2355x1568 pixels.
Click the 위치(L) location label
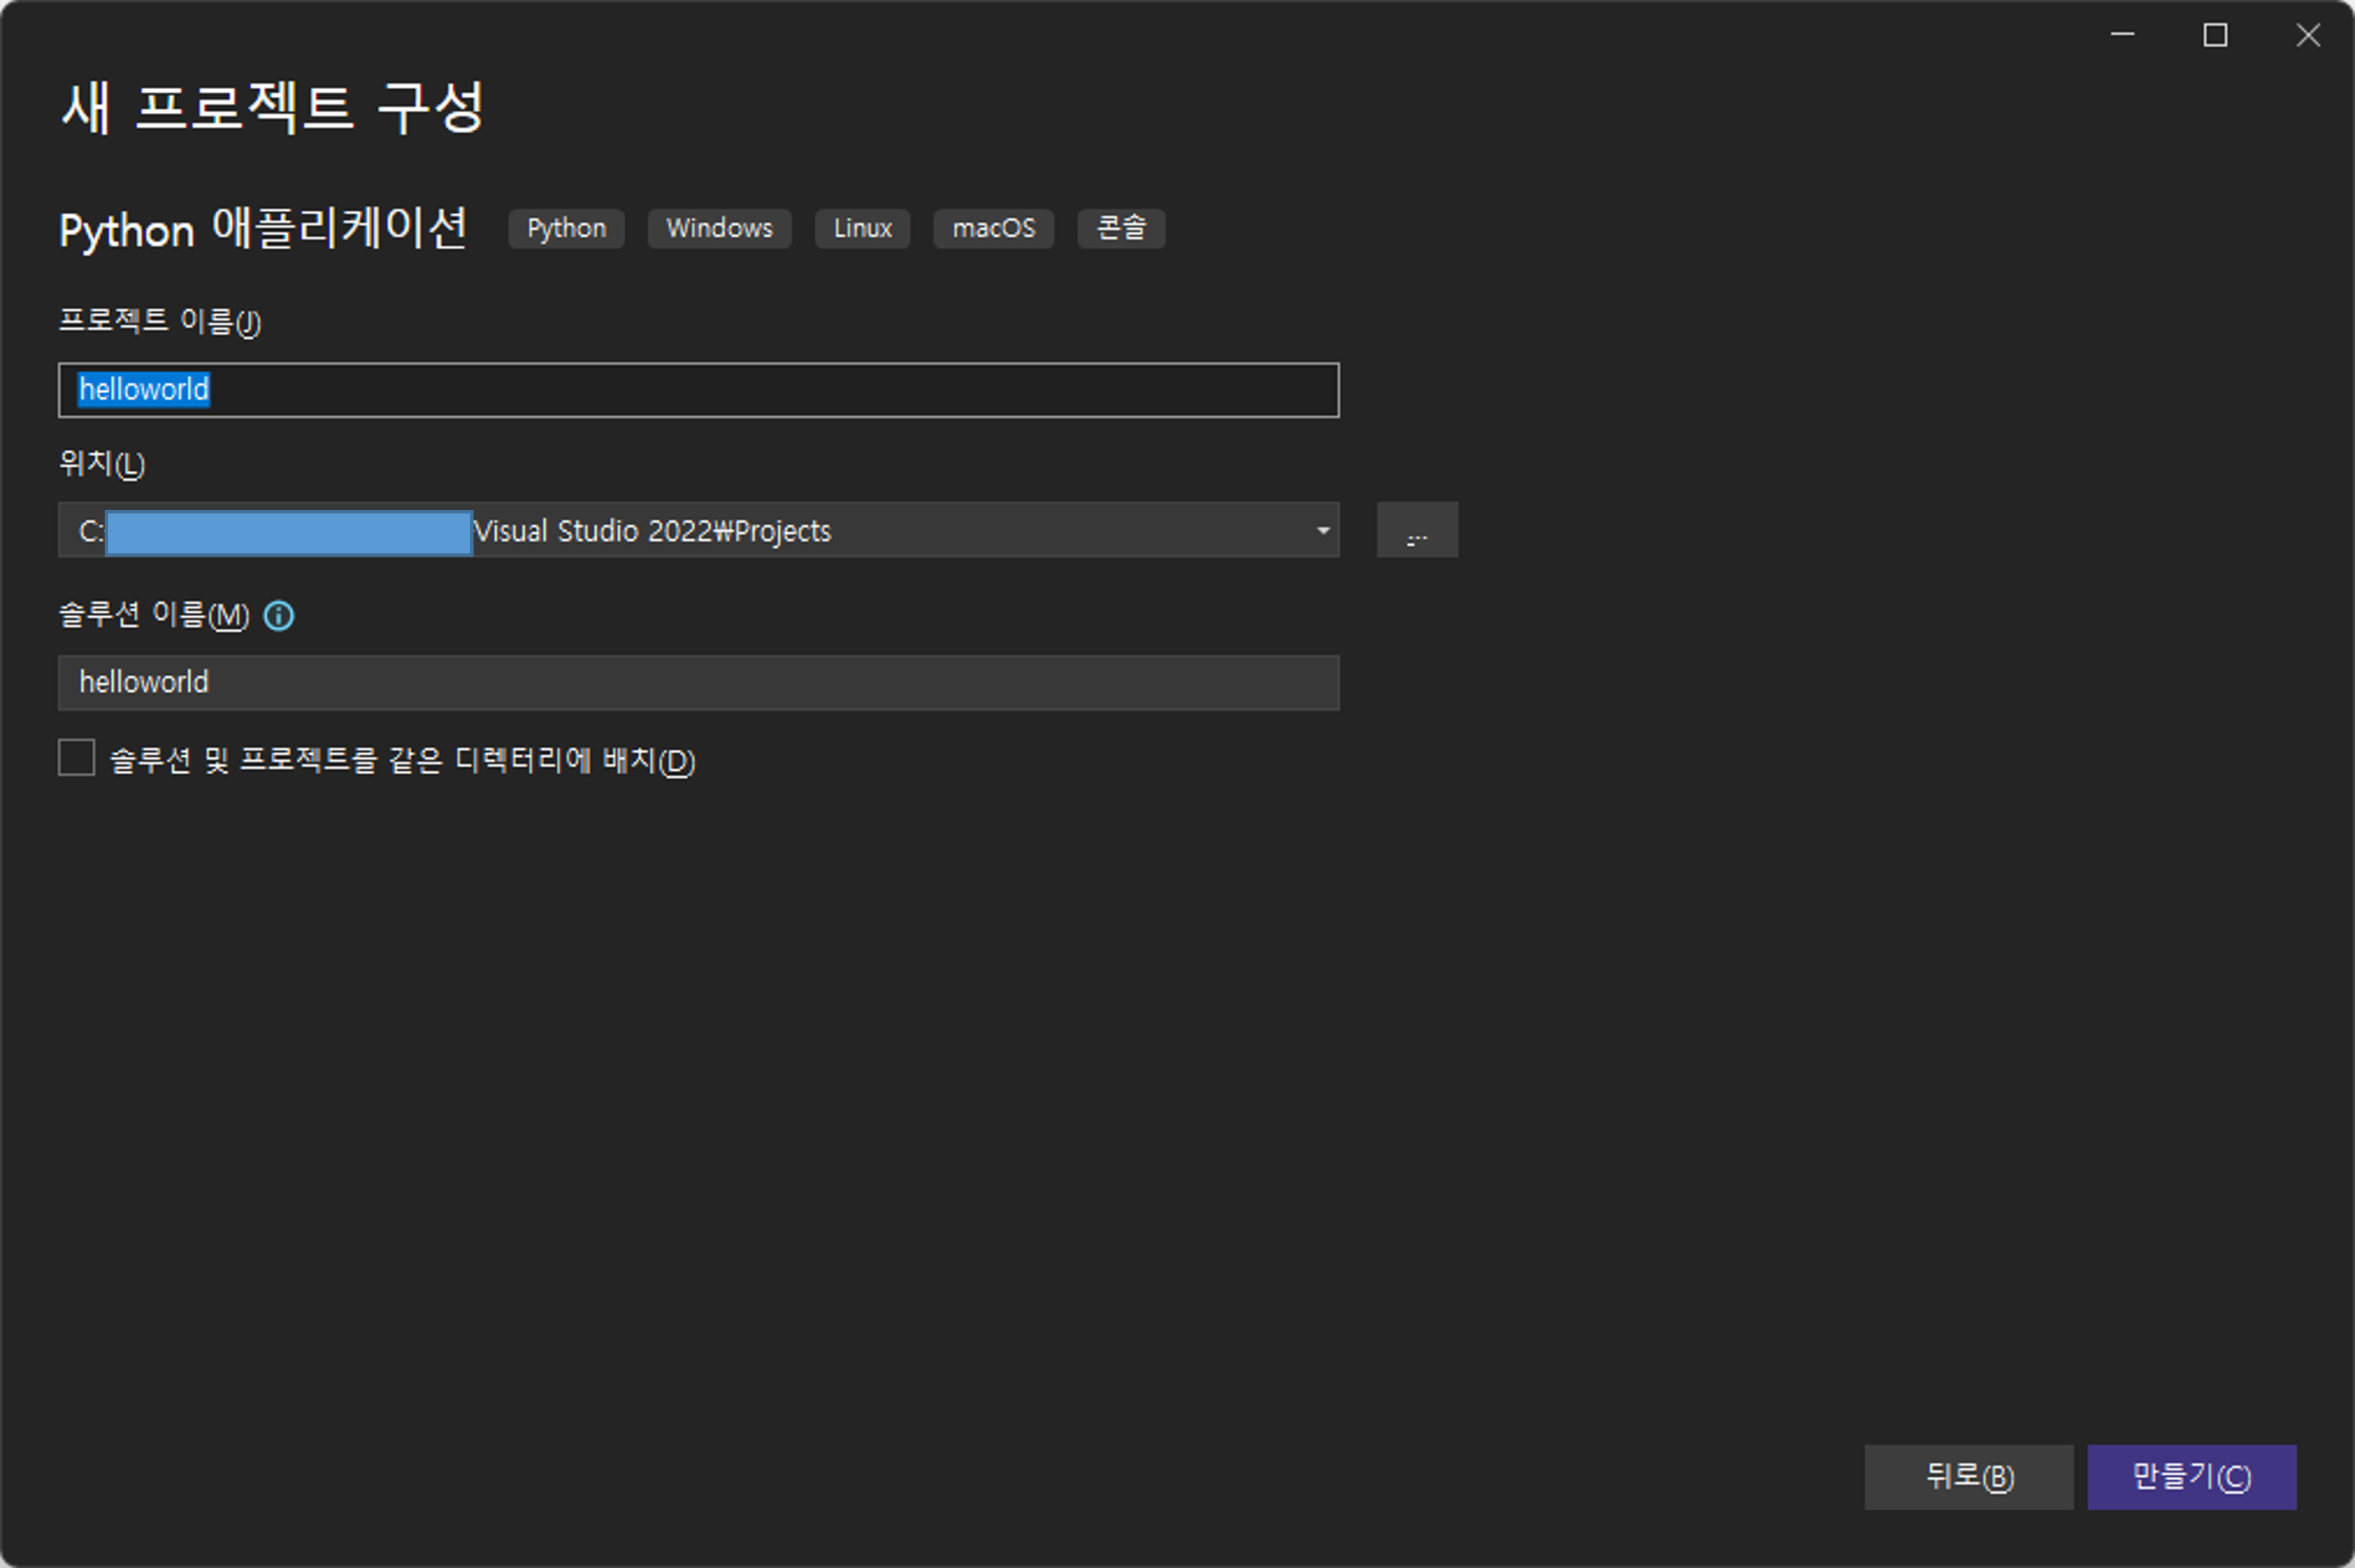102,464
